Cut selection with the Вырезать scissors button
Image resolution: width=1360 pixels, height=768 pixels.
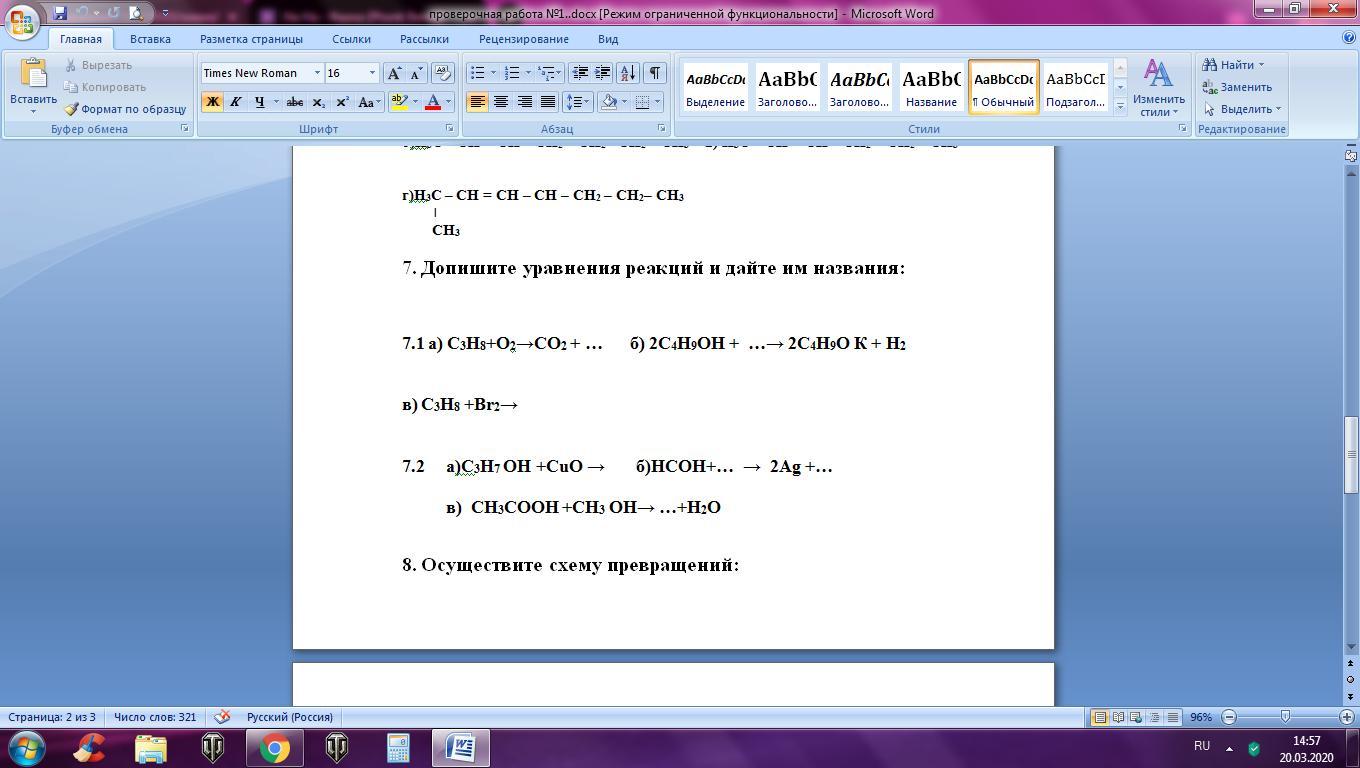(98, 65)
